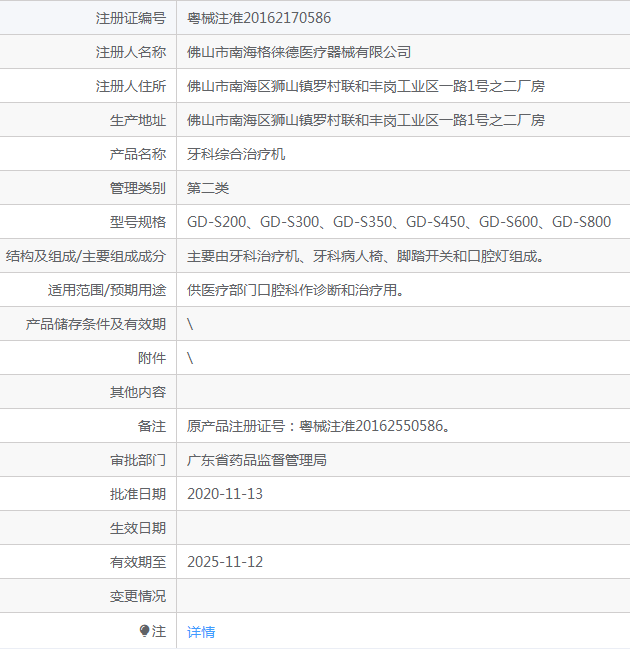Click the 批准日期 label
The width and height of the screenshot is (630, 649).
(x=138, y=494)
